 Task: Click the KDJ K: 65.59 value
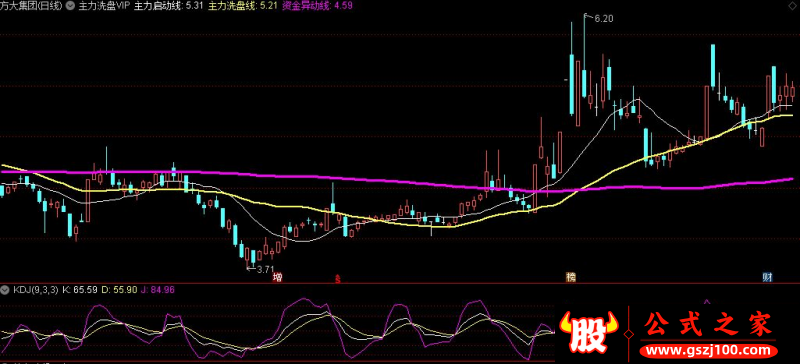pyautogui.click(x=80, y=290)
